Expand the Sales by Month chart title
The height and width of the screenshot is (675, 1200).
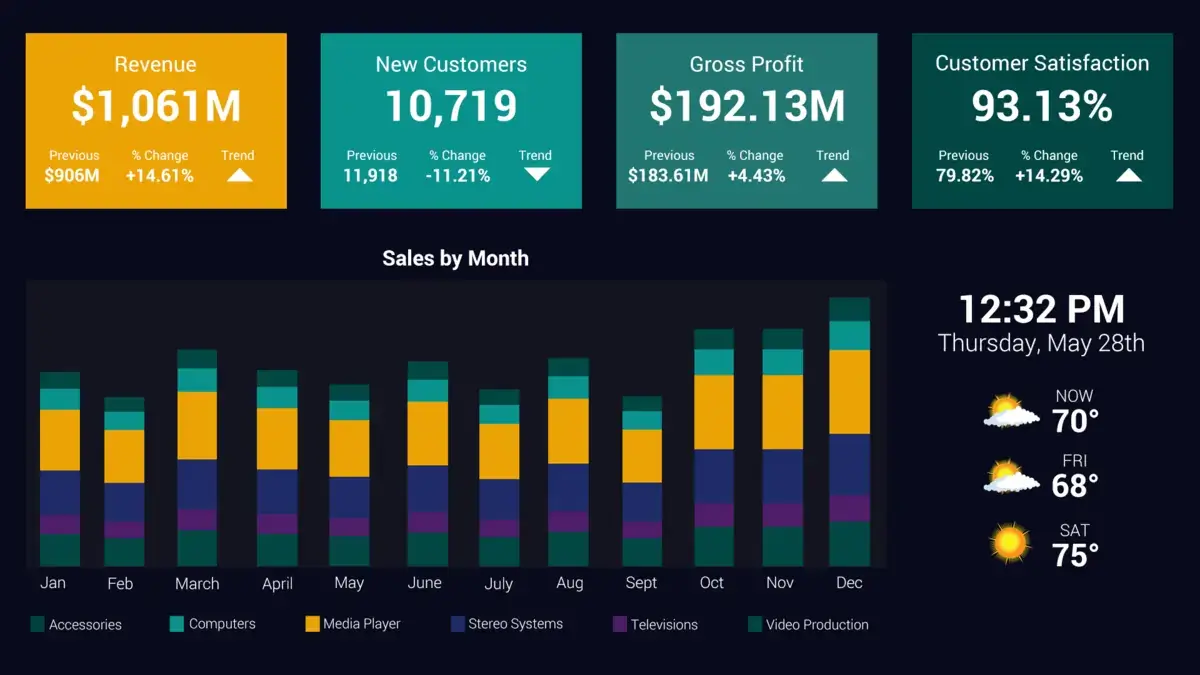click(455, 258)
